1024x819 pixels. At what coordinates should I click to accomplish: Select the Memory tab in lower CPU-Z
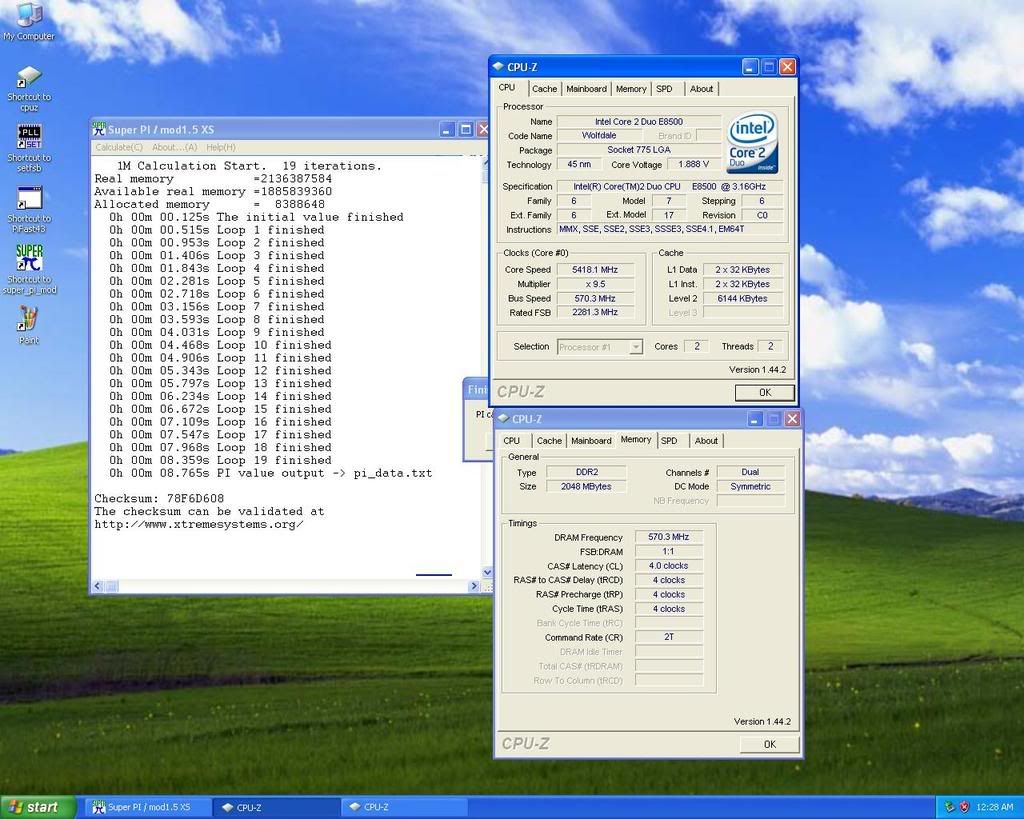coord(635,440)
